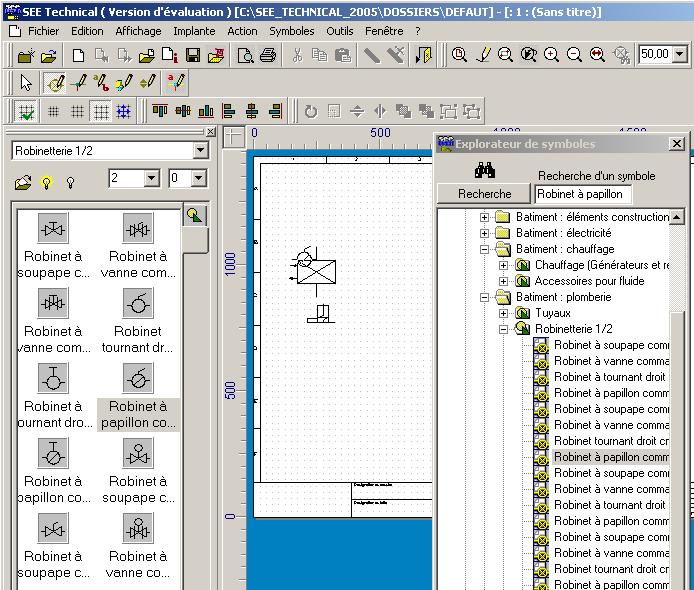The height and width of the screenshot is (590, 694).
Task: Toggle the smallest dotted grid button
Action: pos(53,111)
